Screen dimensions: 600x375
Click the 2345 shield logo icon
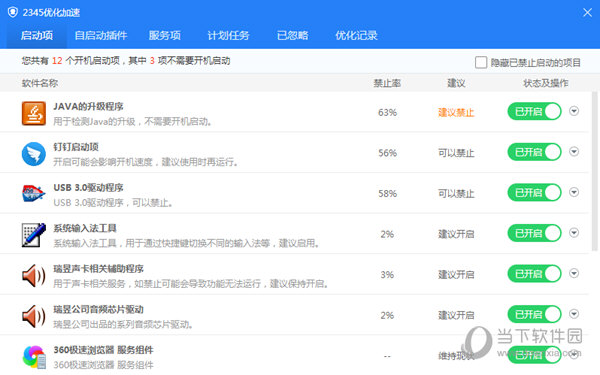point(13,12)
